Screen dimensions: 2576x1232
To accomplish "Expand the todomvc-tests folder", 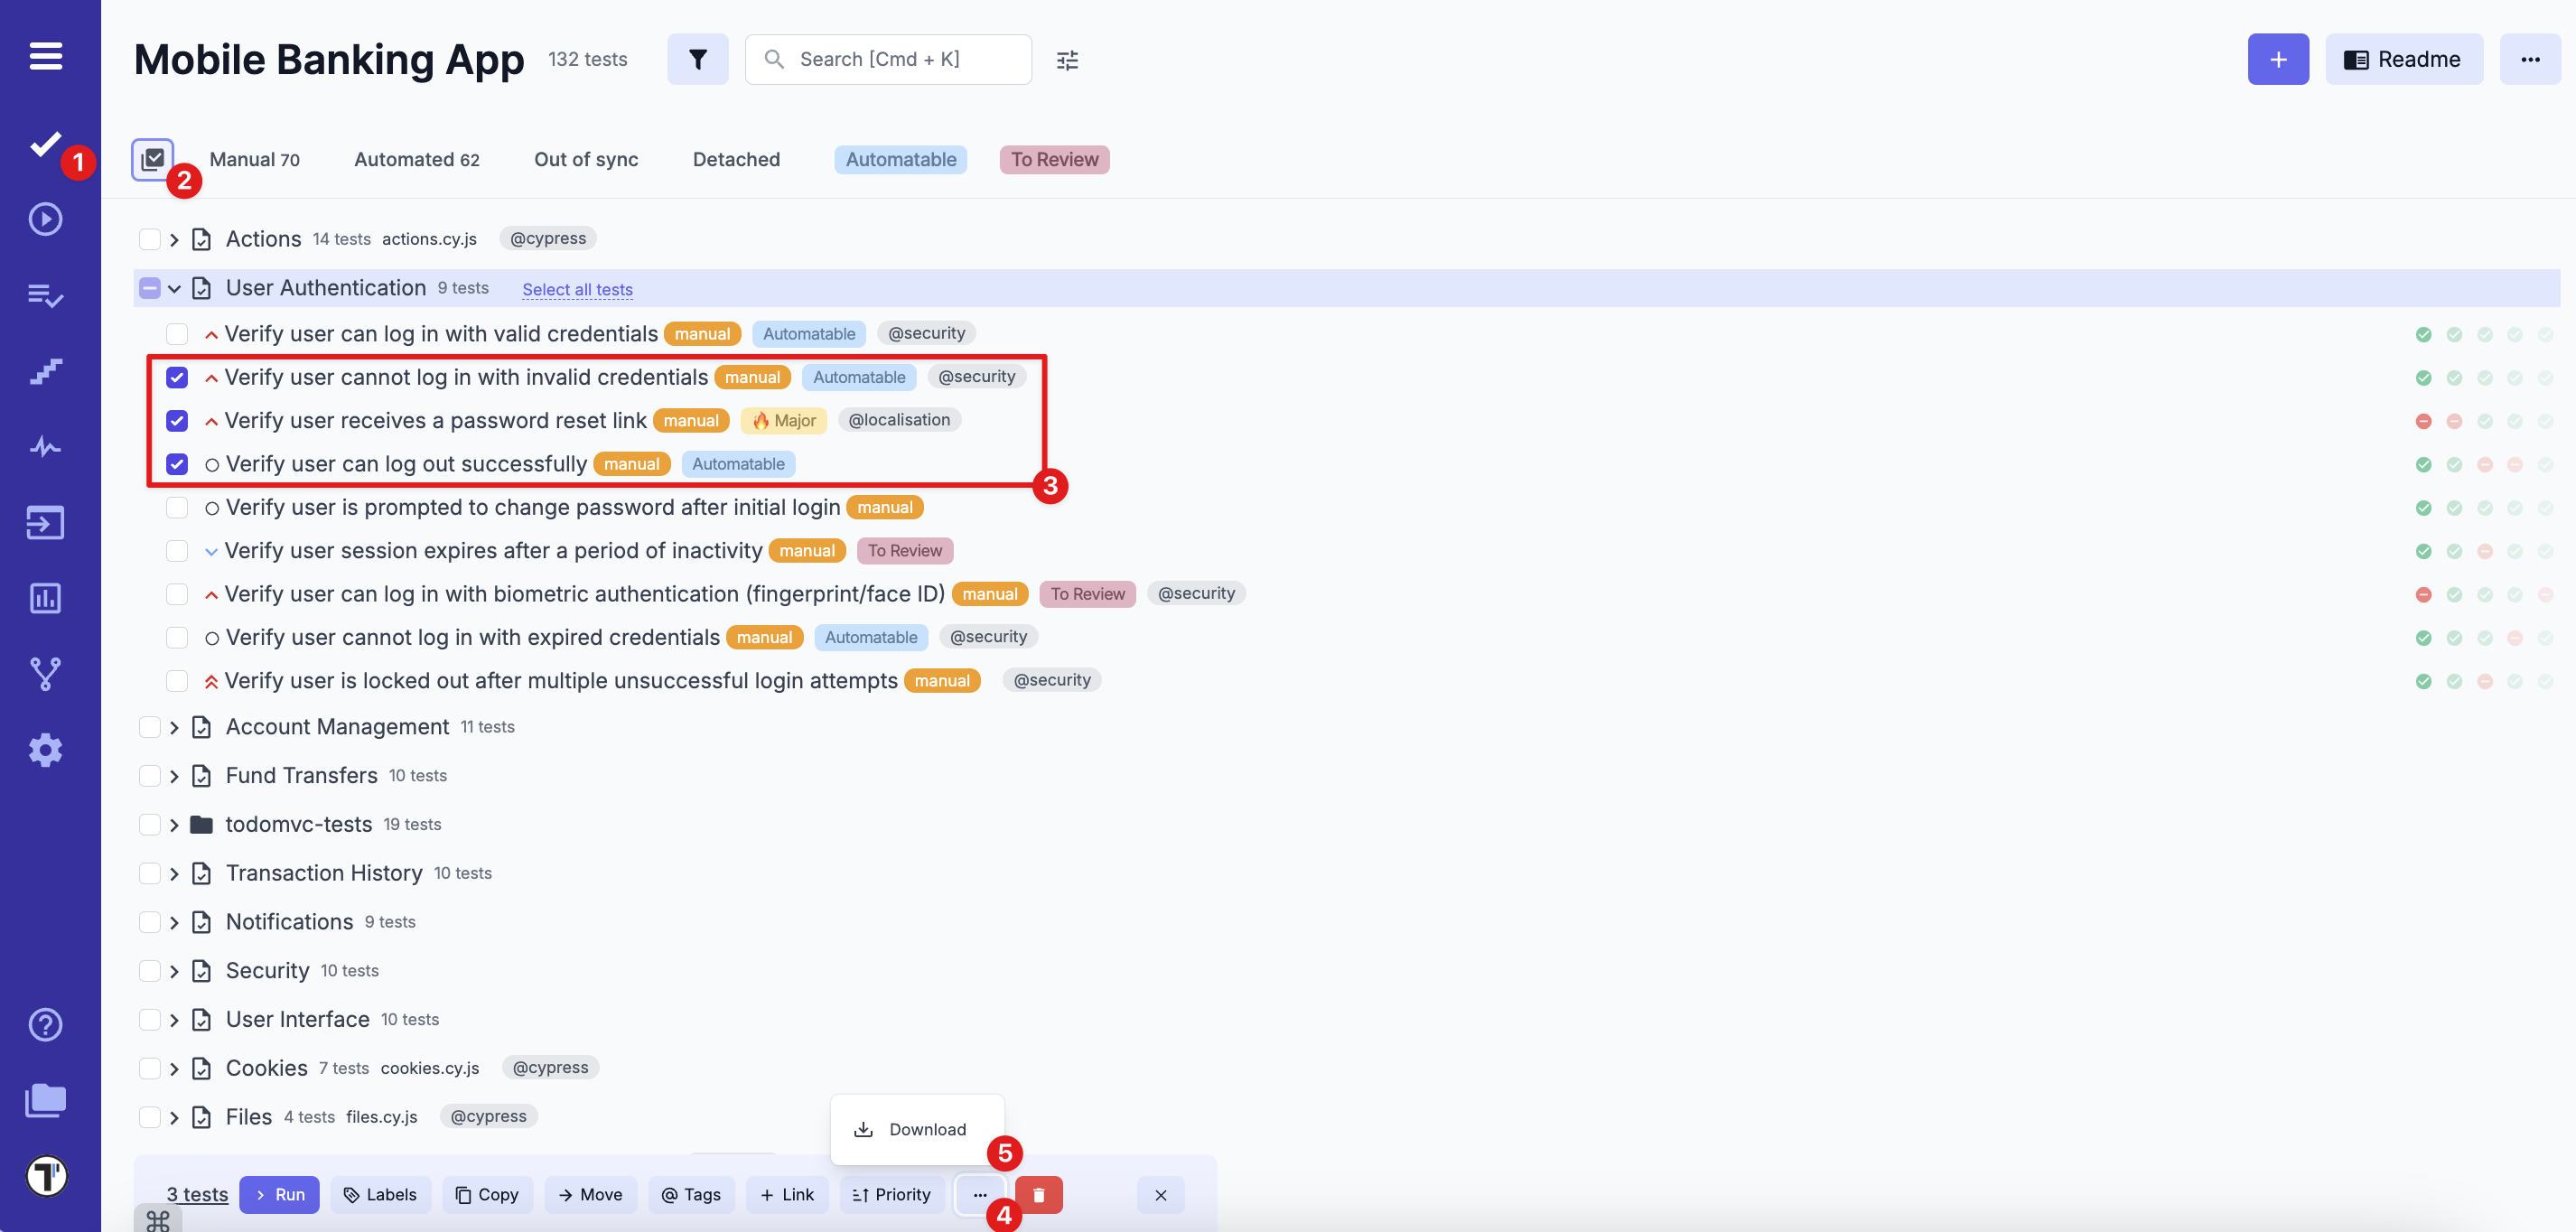I will pyautogui.click(x=174, y=825).
